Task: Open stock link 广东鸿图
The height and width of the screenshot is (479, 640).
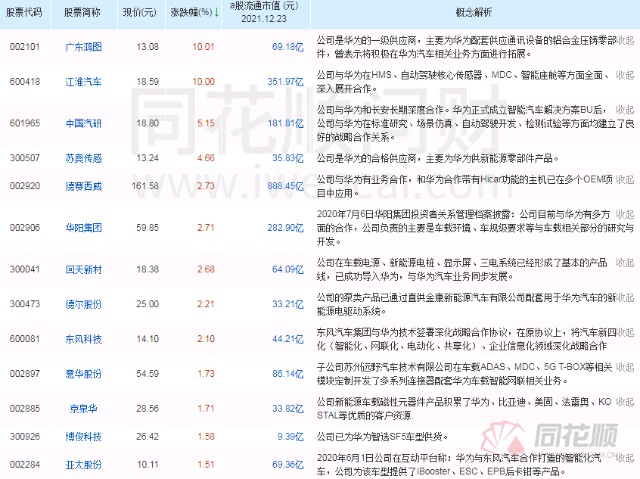Action: tap(84, 45)
